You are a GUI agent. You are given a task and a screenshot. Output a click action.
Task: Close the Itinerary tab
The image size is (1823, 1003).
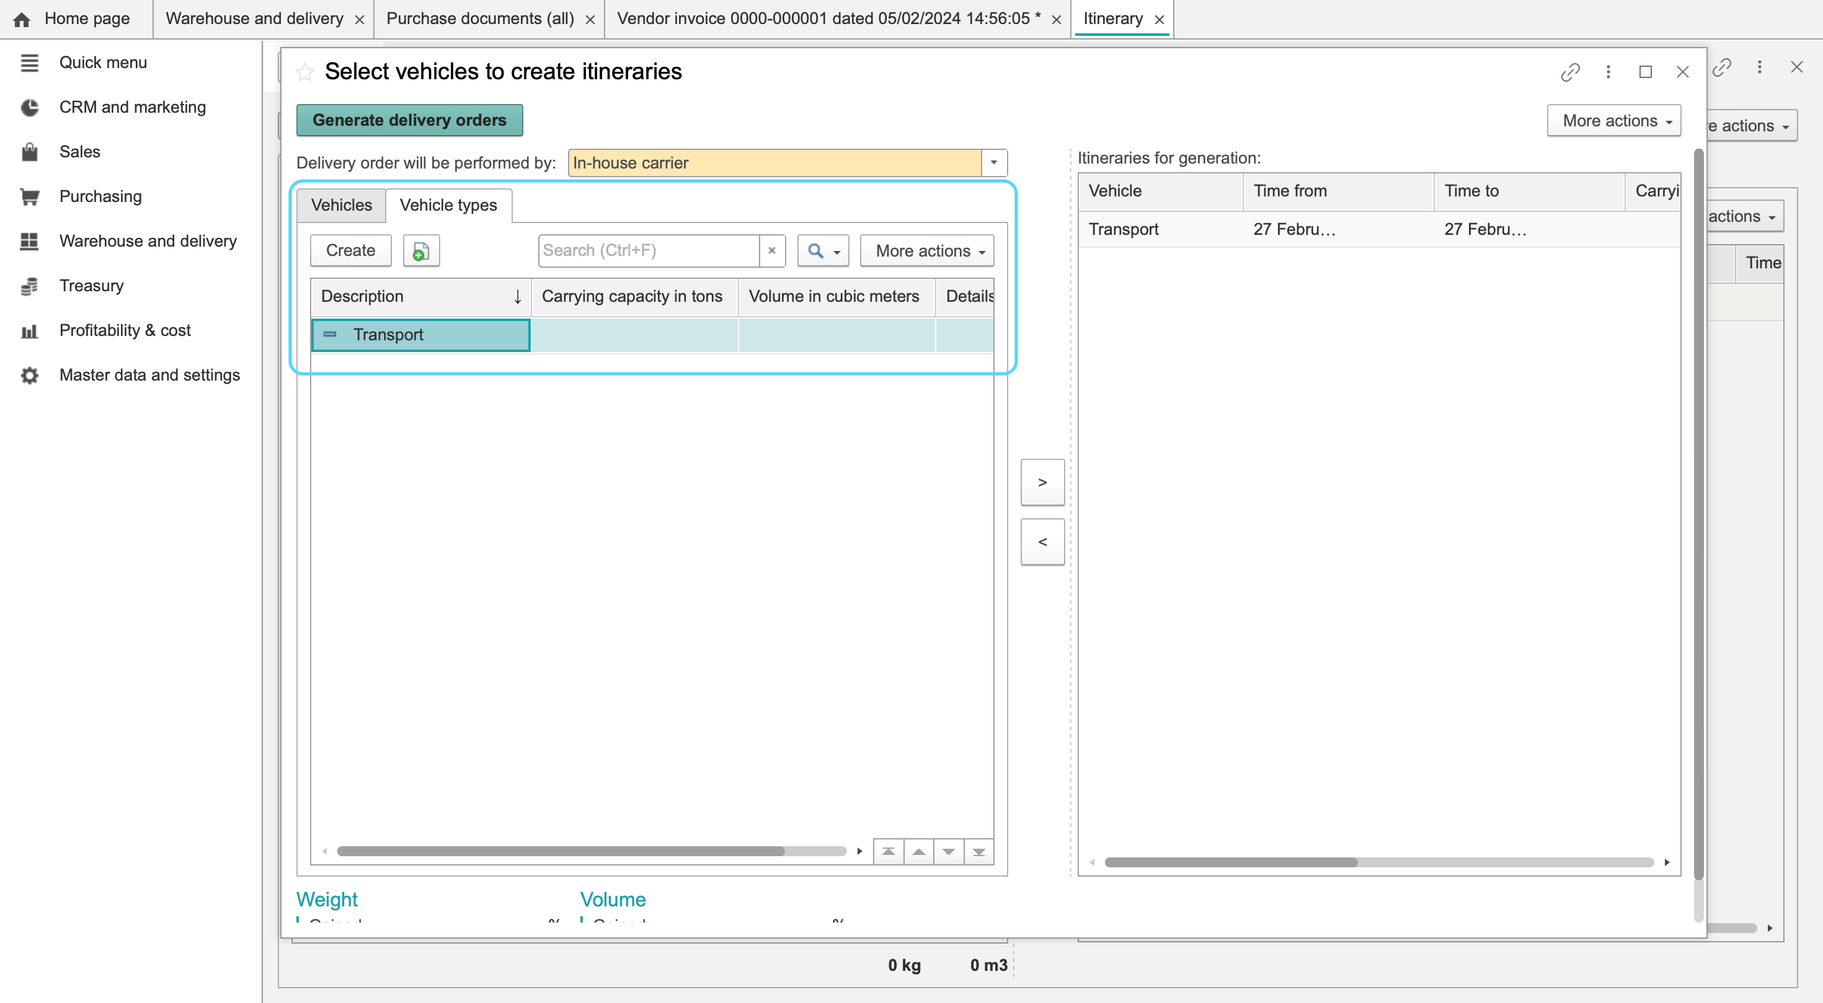[x=1159, y=20]
